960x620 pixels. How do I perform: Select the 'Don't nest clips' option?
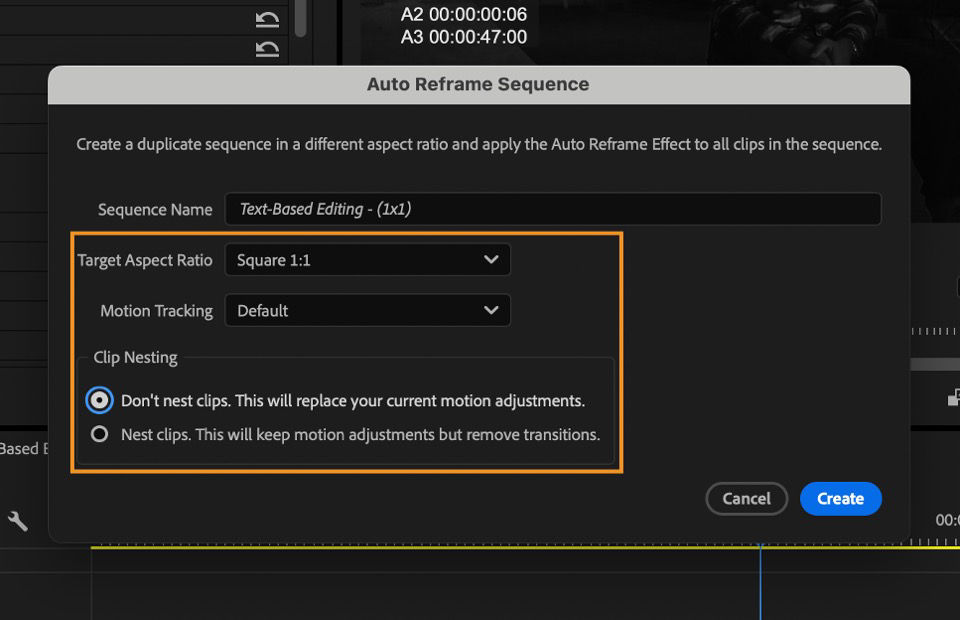click(x=97, y=399)
